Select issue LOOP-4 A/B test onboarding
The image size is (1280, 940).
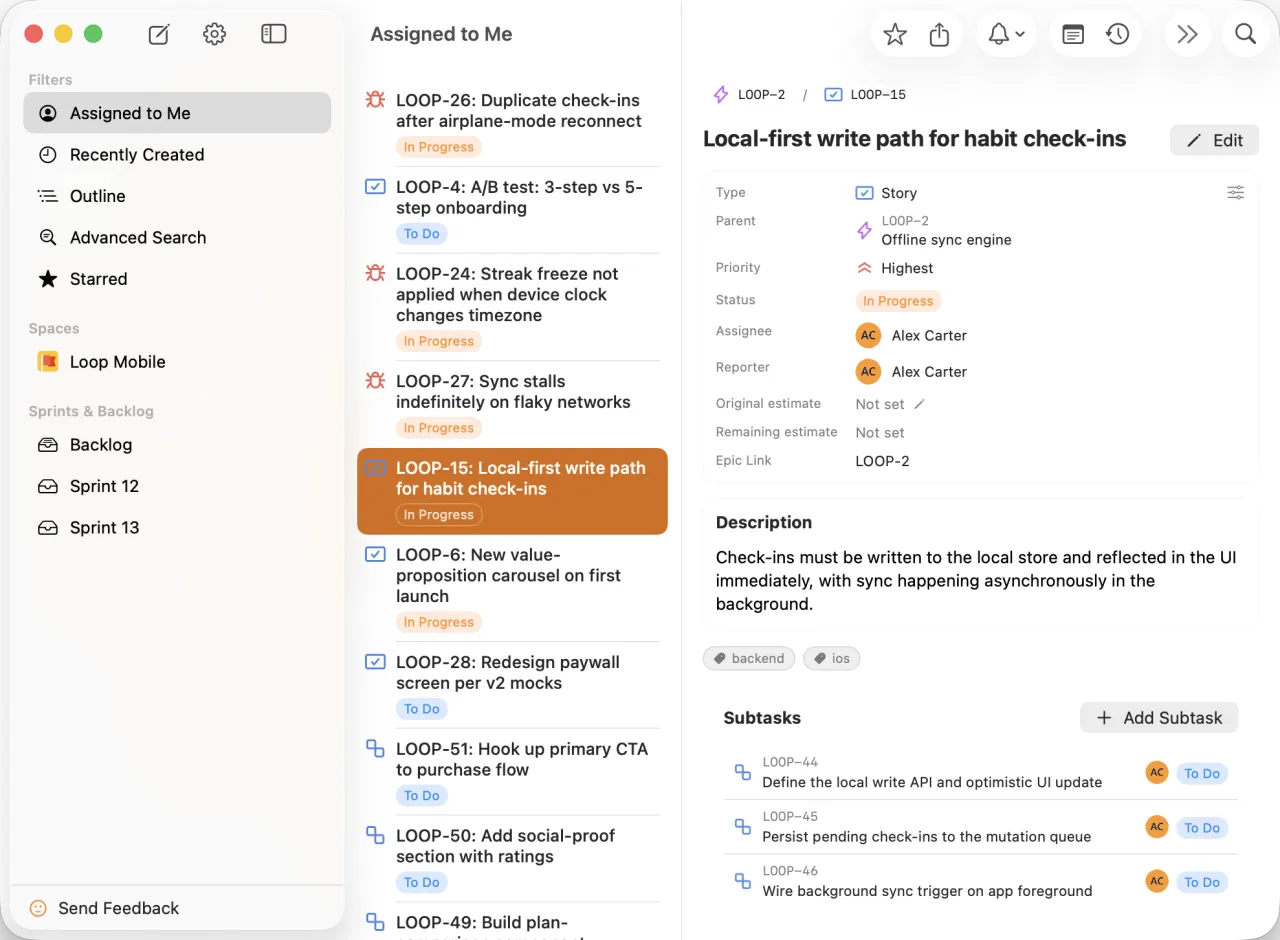512,210
